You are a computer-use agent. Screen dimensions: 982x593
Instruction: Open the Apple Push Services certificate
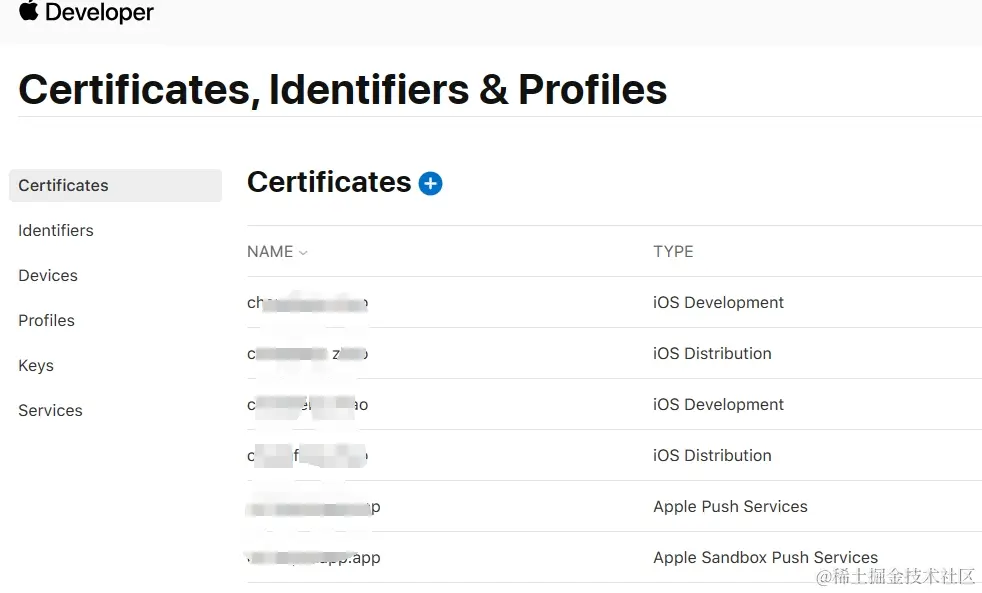(730, 506)
